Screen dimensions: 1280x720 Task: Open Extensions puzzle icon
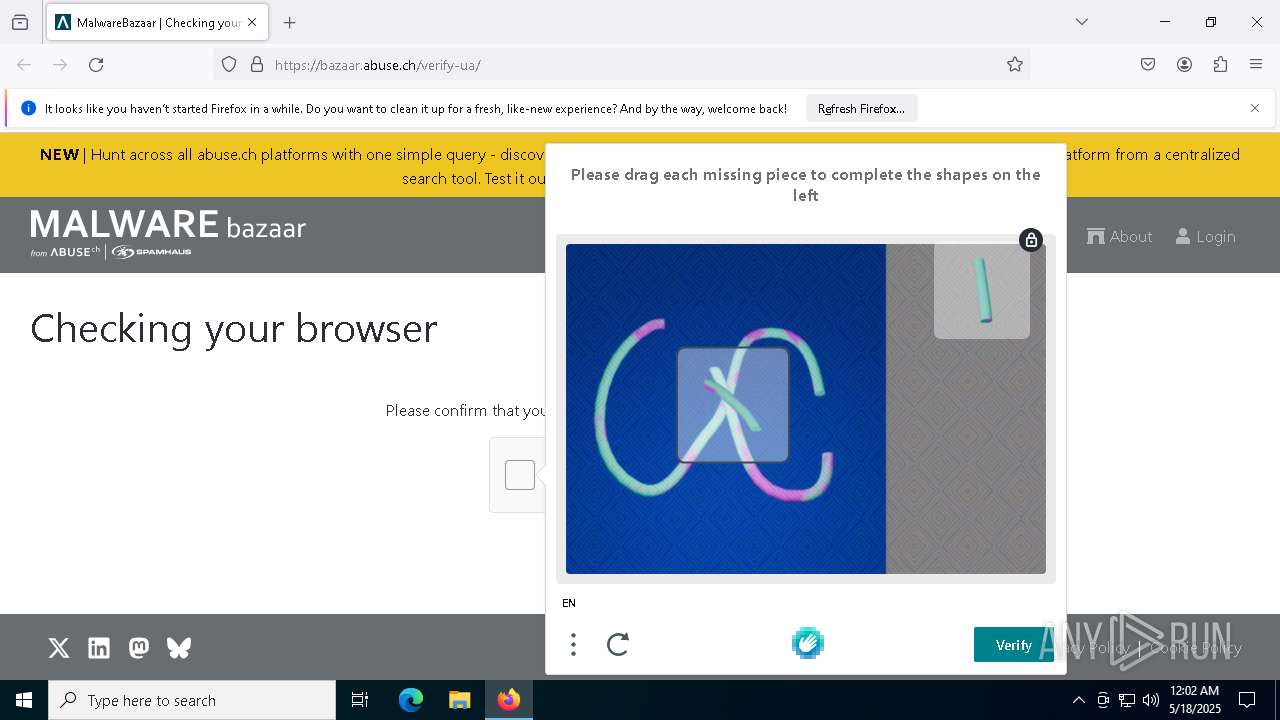tap(1220, 65)
